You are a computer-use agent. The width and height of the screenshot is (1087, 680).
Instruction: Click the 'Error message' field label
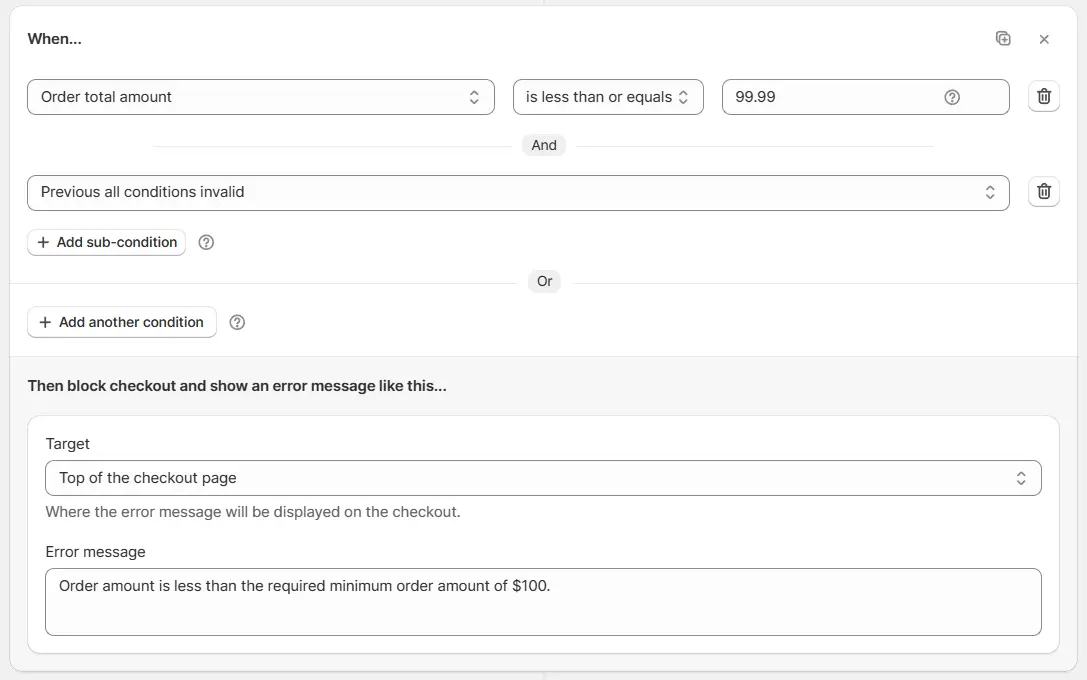(95, 552)
